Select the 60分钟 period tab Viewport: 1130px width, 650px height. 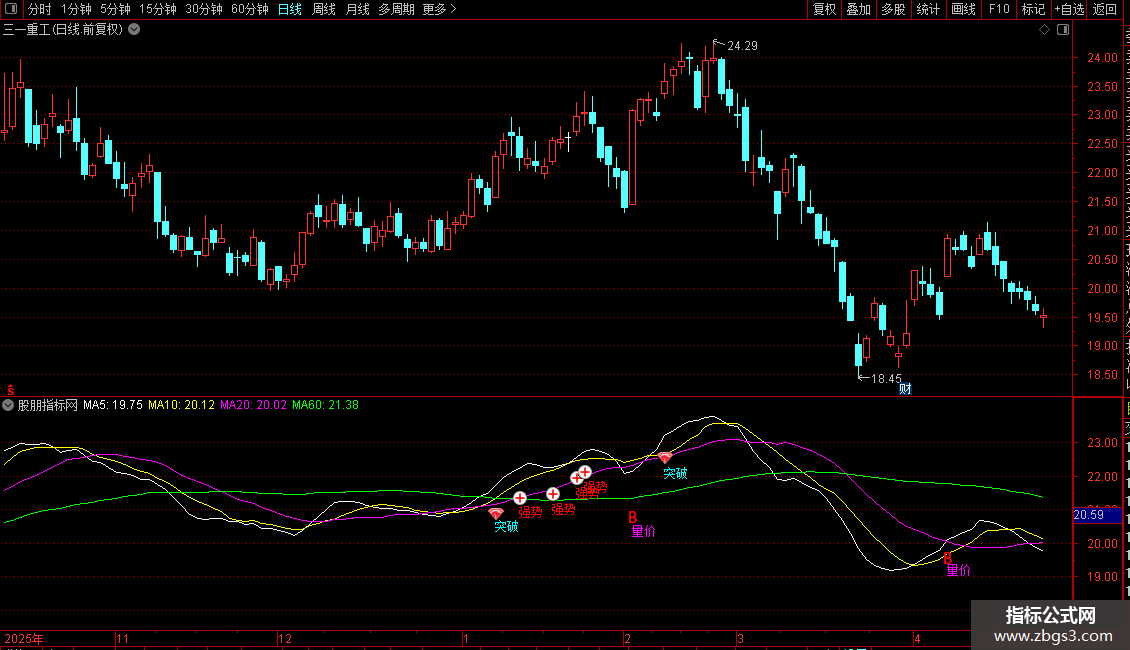[x=249, y=9]
